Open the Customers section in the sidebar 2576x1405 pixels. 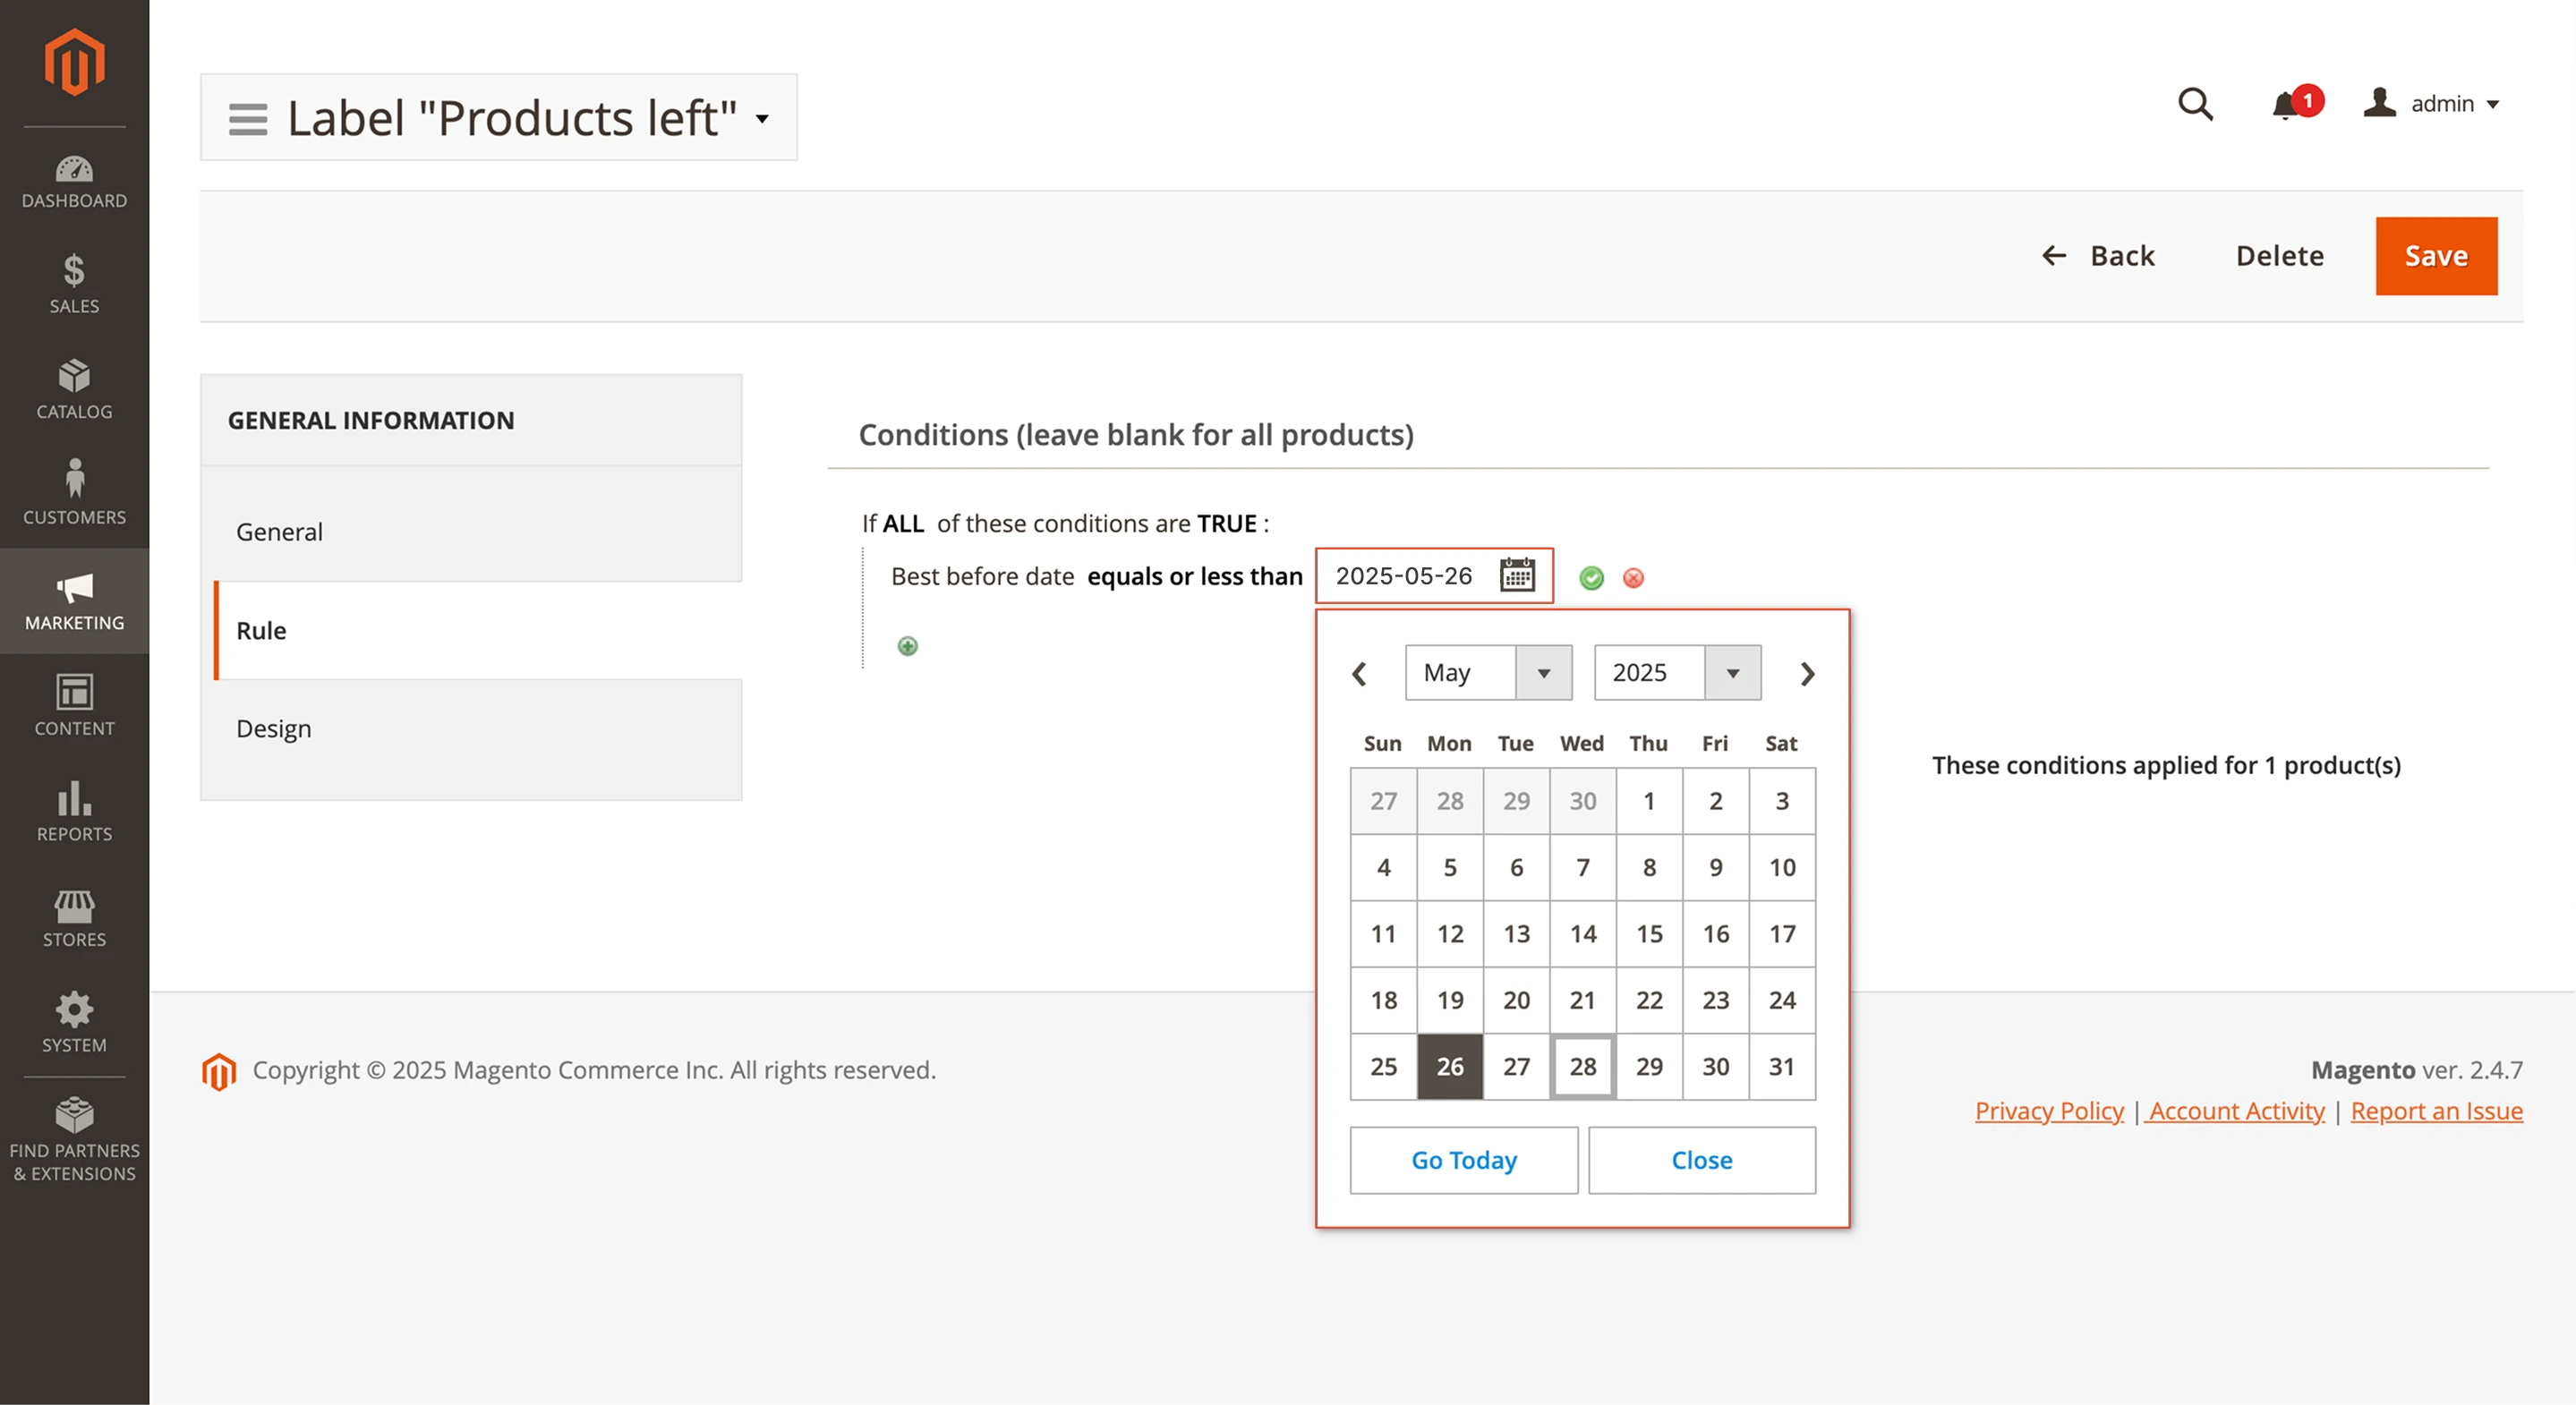74,494
